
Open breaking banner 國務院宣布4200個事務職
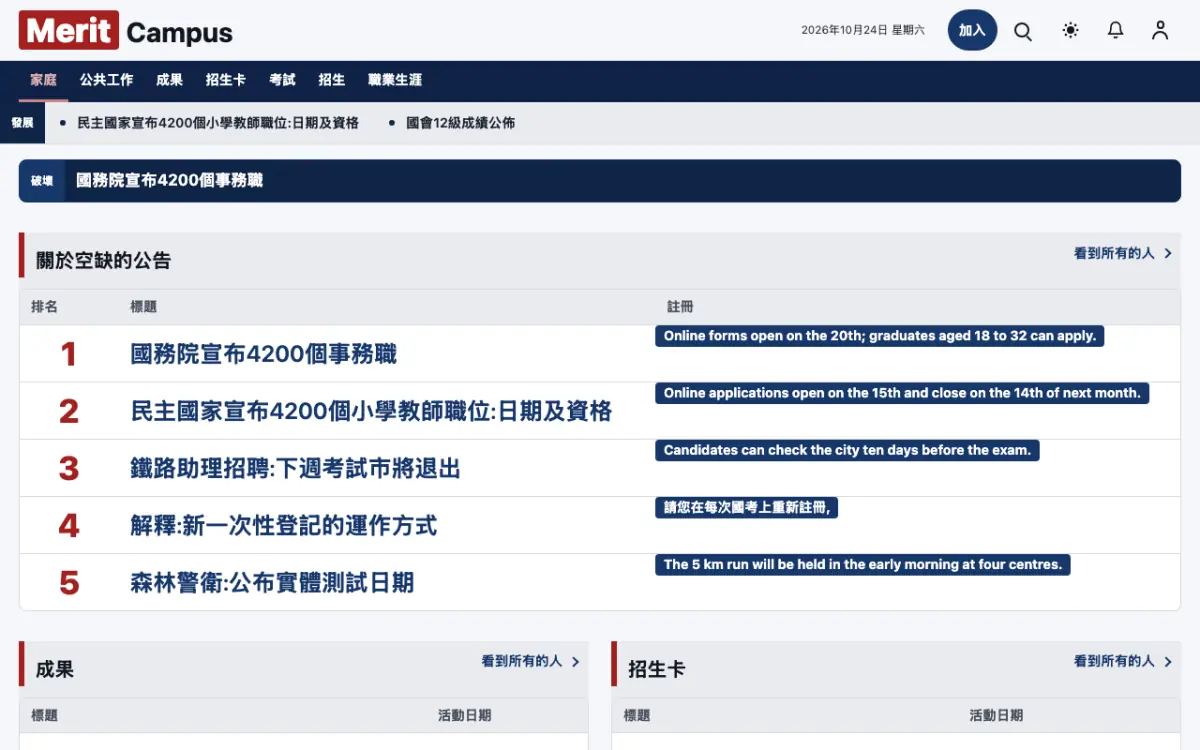pyautogui.click(x=169, y=181)
